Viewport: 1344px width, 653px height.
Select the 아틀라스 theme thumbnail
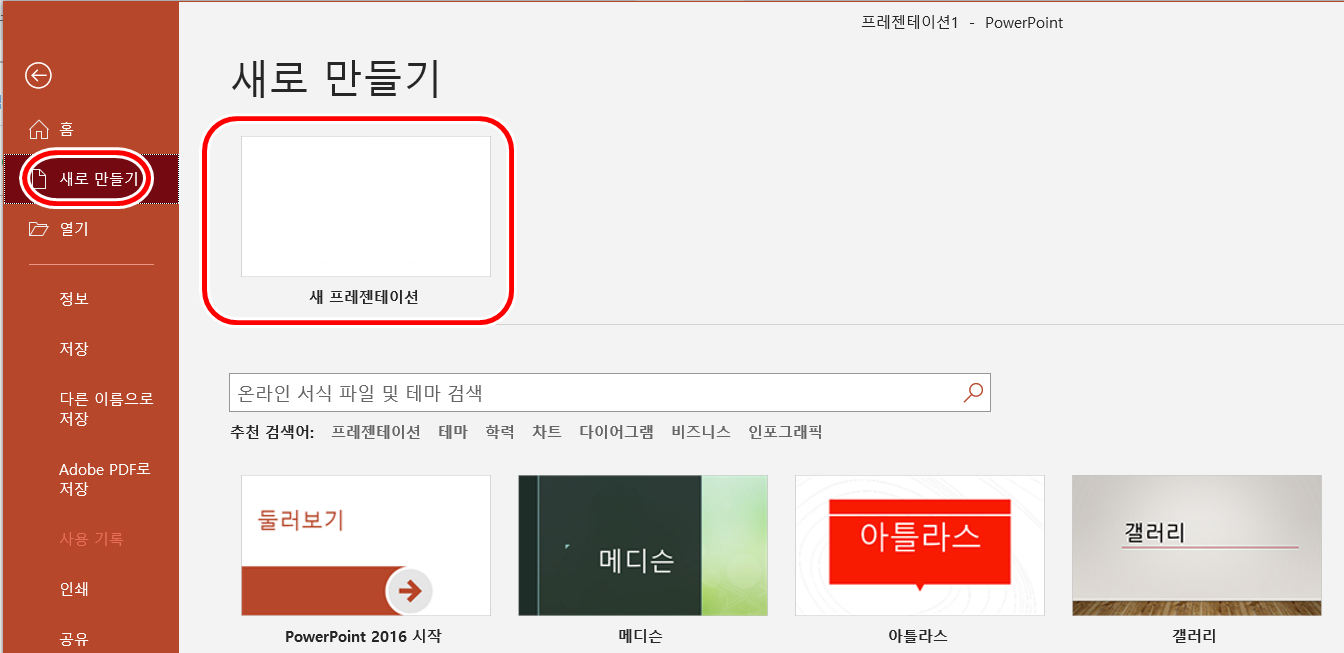(920, 545)
